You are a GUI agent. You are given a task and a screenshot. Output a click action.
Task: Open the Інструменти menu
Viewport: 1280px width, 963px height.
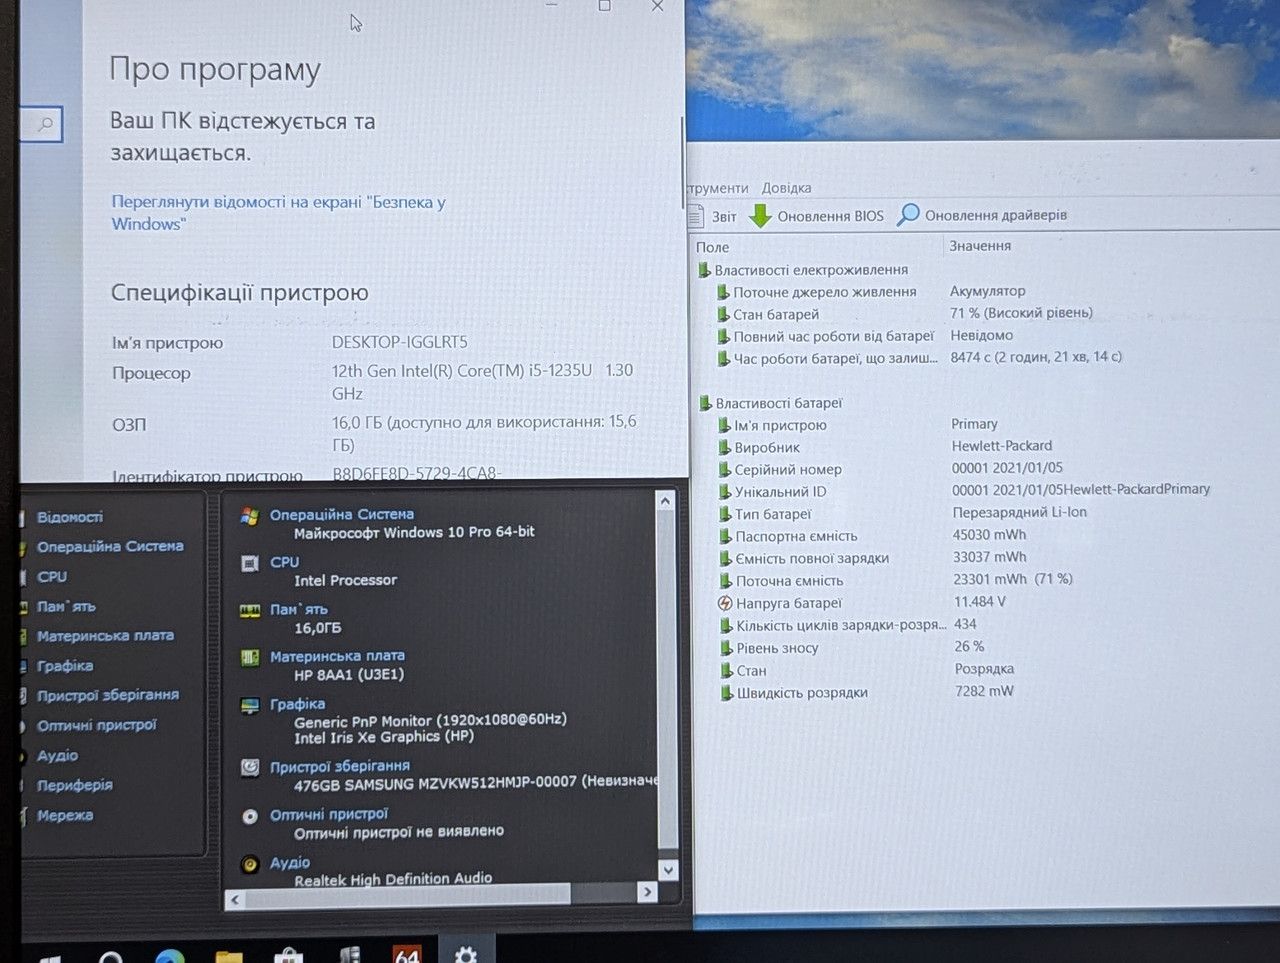(x=718, y=188)
